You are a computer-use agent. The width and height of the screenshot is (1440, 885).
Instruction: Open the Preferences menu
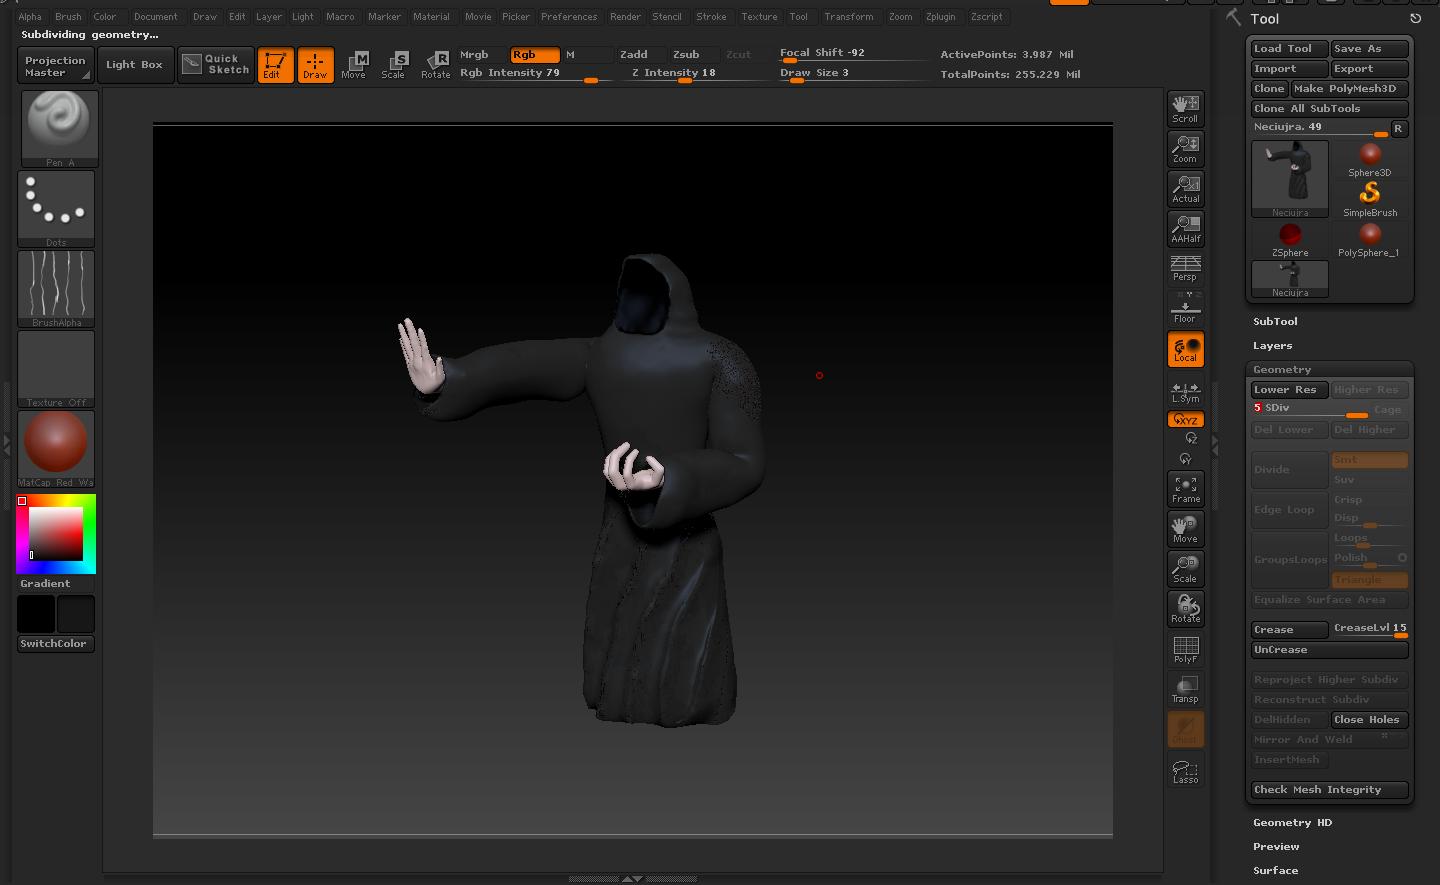(568, 16)
